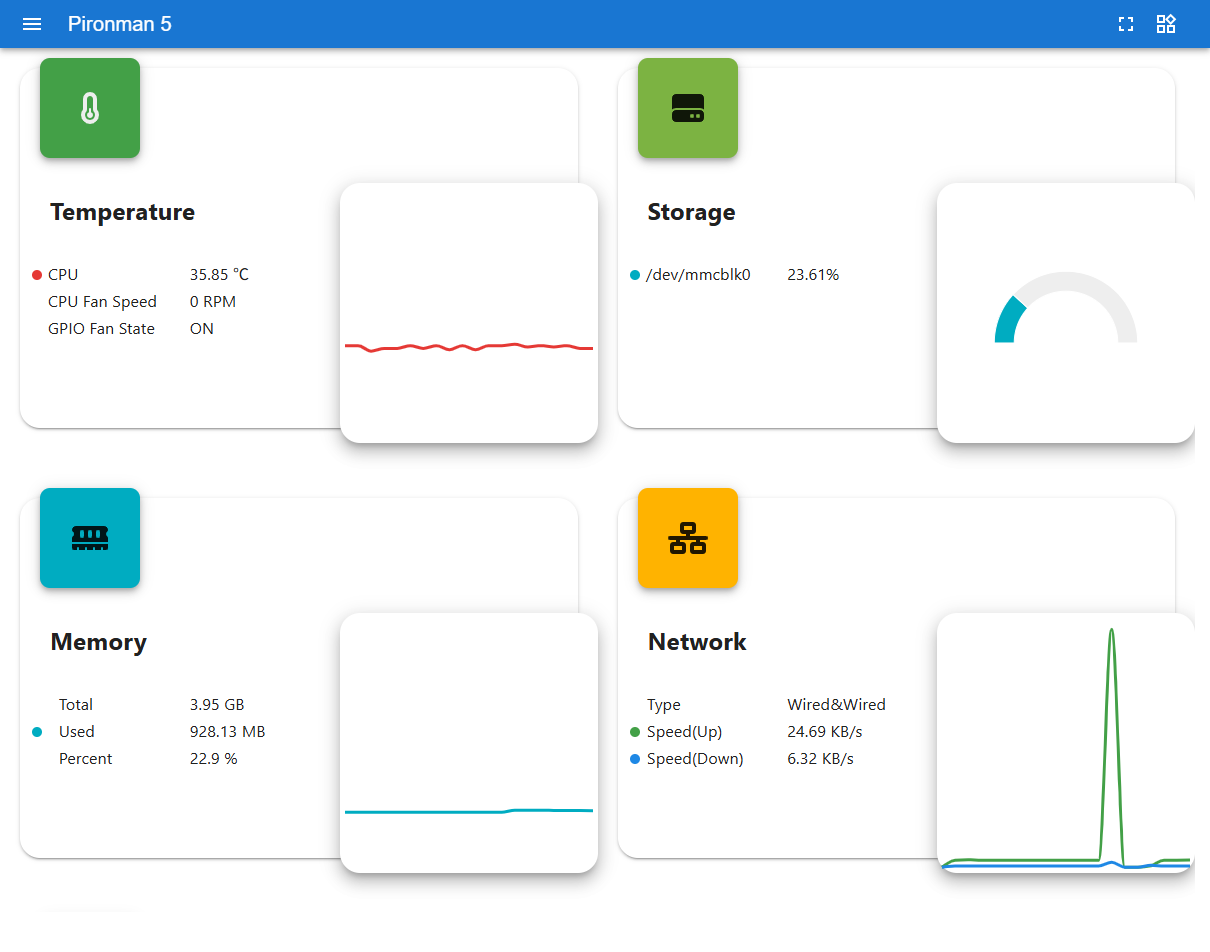This screenshot has width=1210, height=952.
Task: Click the Memory card heading
Action: [99, 642]
